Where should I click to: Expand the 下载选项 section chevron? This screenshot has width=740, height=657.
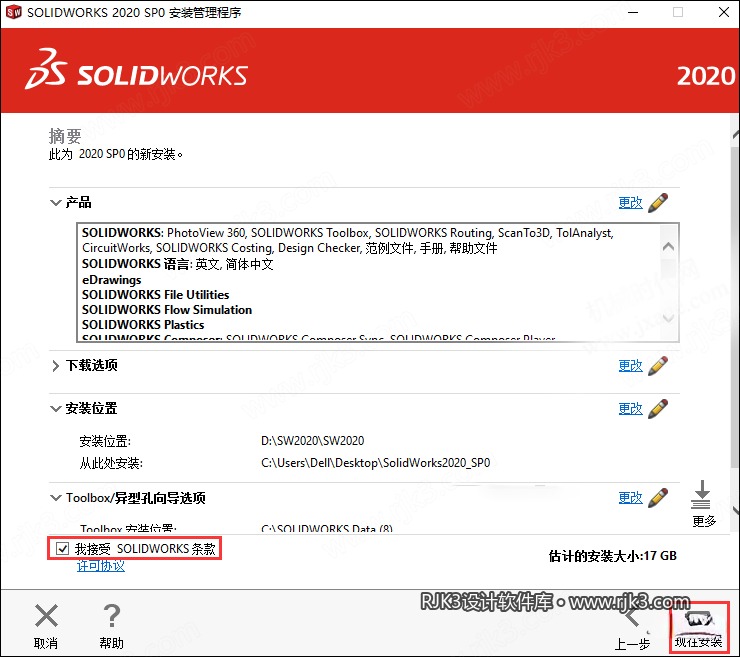pos(56,366)
